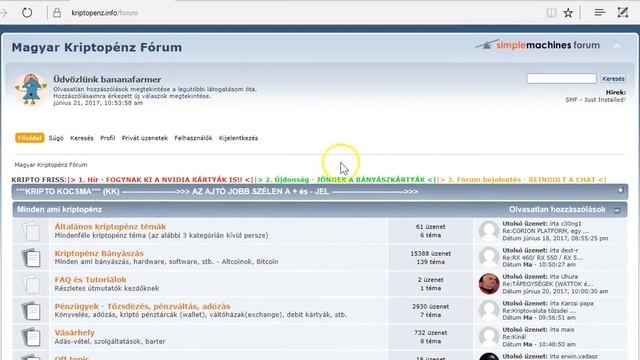Open Kriptopénz Bányászás board
The image size is (640, 360).
click(99, 253)
